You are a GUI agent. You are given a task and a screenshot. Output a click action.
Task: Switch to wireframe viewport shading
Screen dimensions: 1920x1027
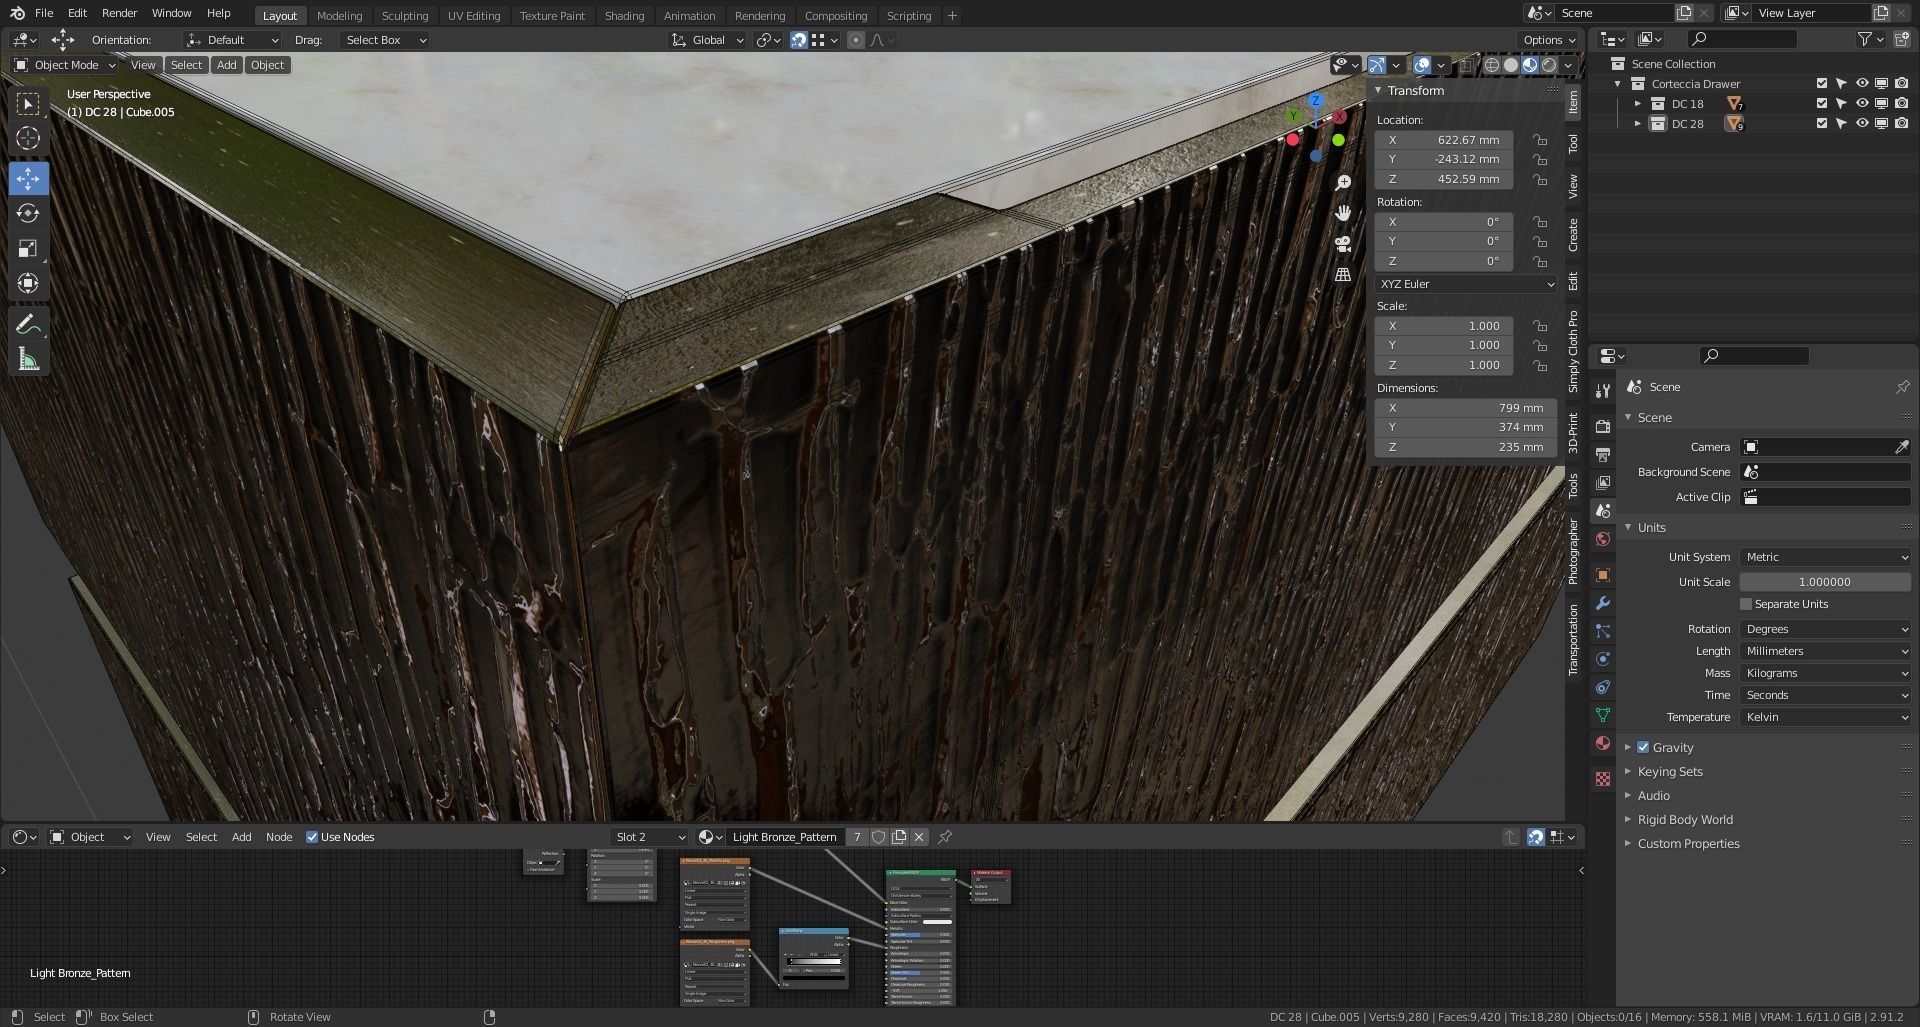[1492, 65]
